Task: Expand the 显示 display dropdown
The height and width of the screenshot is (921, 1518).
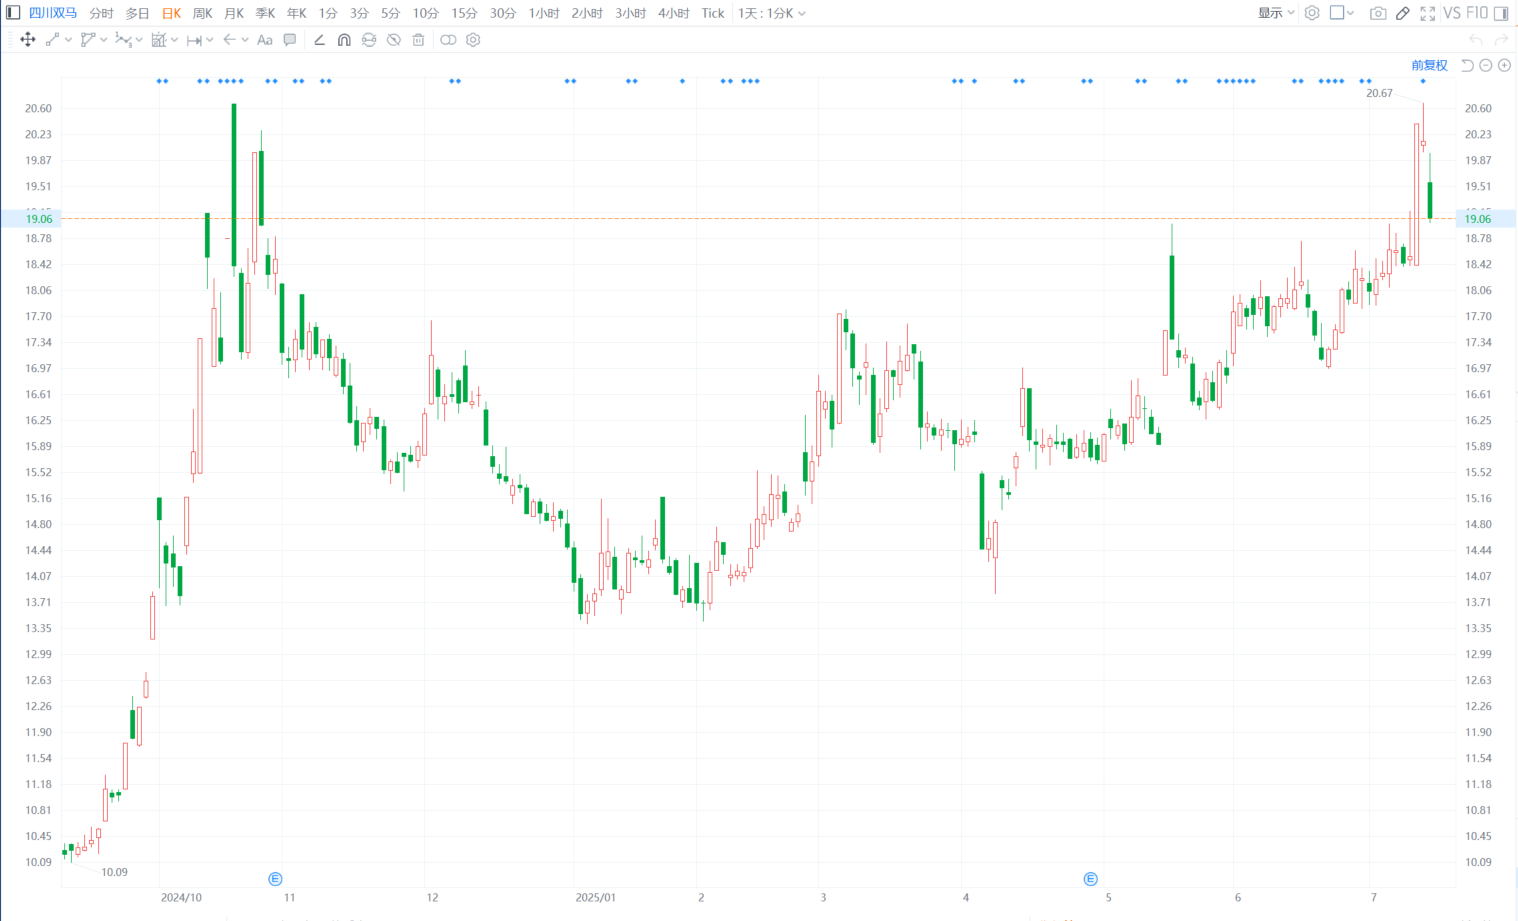Action: [1276, 13]
